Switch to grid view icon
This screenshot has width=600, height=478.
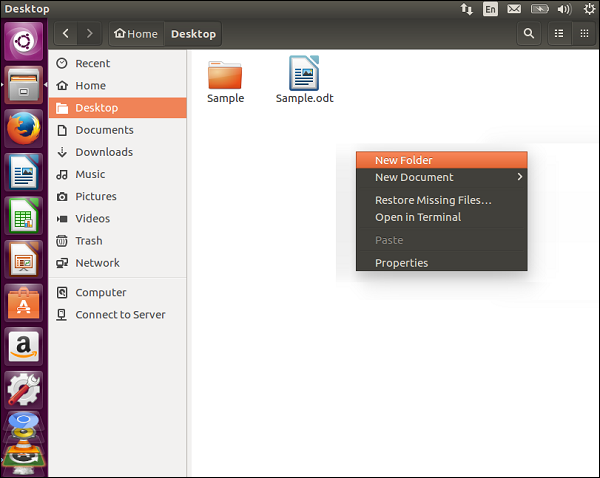pyautogui.click(x=584, y=33)
